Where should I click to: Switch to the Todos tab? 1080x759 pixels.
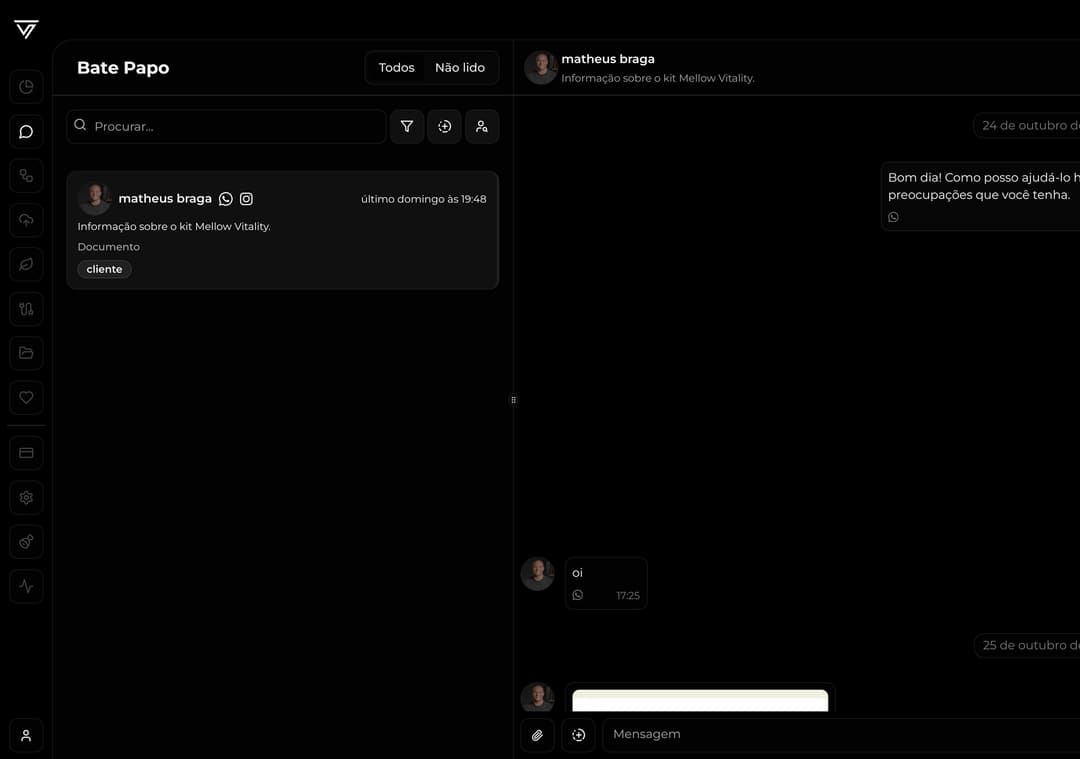(x=396, y=68)
